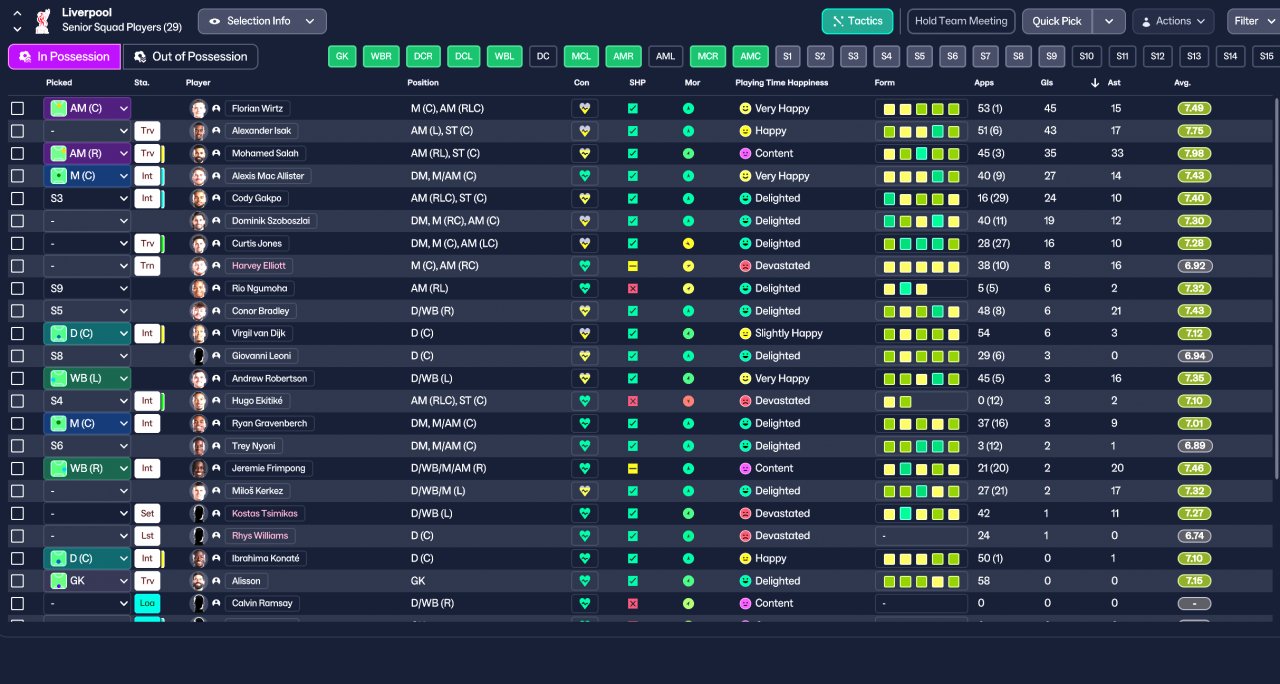The height and width of the screenshot is (684, 1280).
Task: Click Rhys Williams's grey 6.74 rating pill
Action: (1194, 536)
